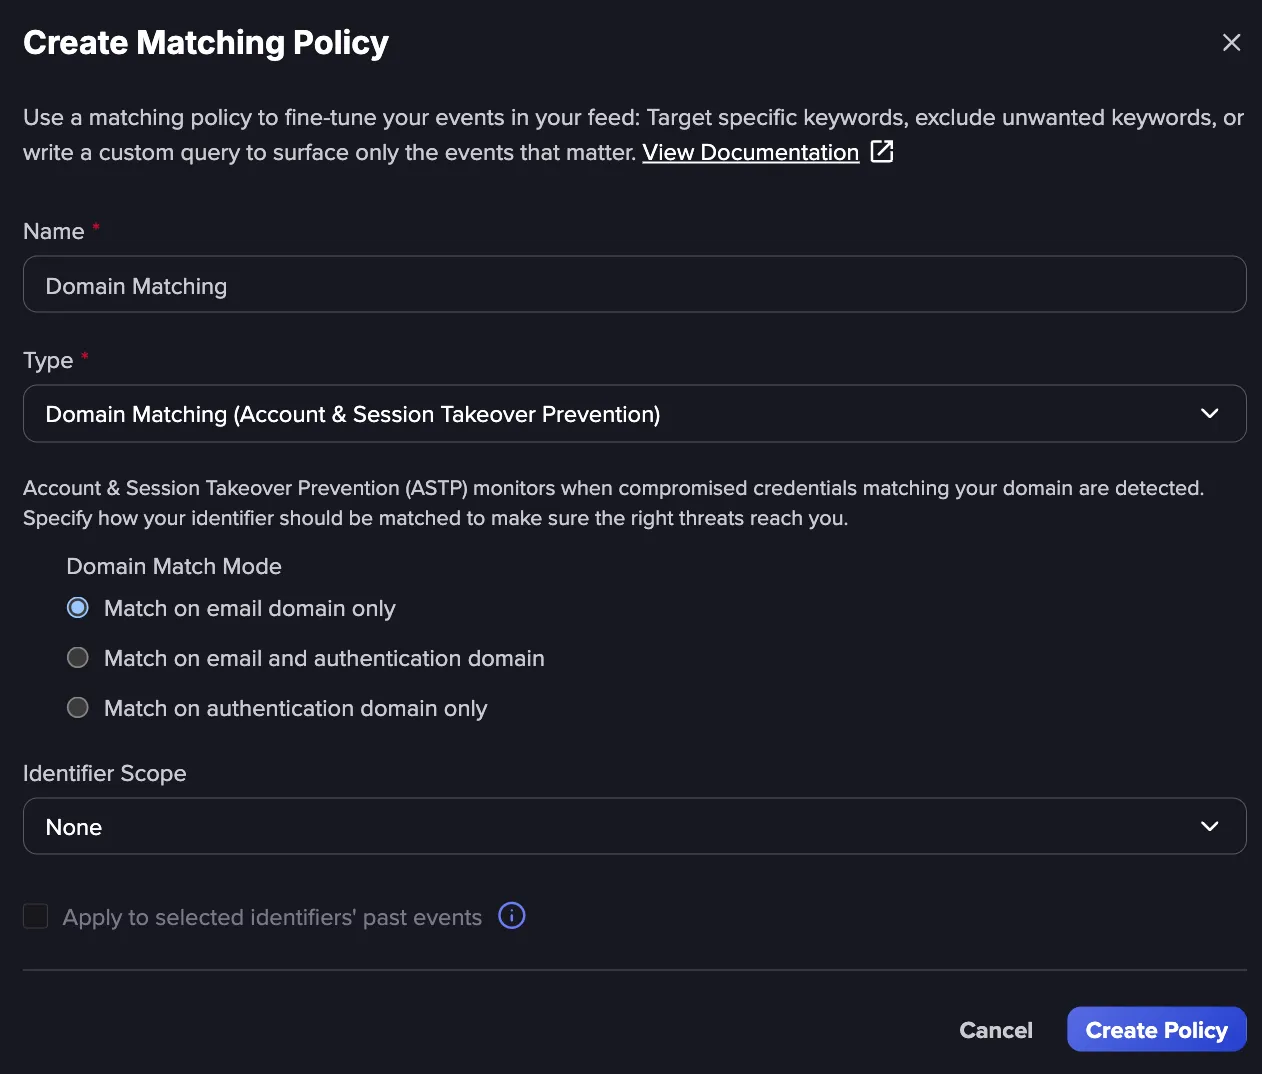Pick 'Match on authentication domain only' radio button
Viewport: 1262px width, 1074px height.
78,708
